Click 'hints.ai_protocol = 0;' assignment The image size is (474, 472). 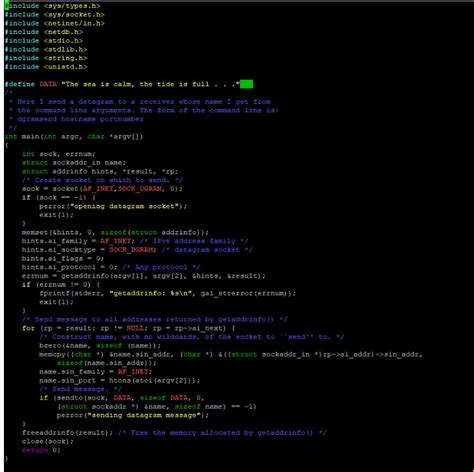(70, 267)
